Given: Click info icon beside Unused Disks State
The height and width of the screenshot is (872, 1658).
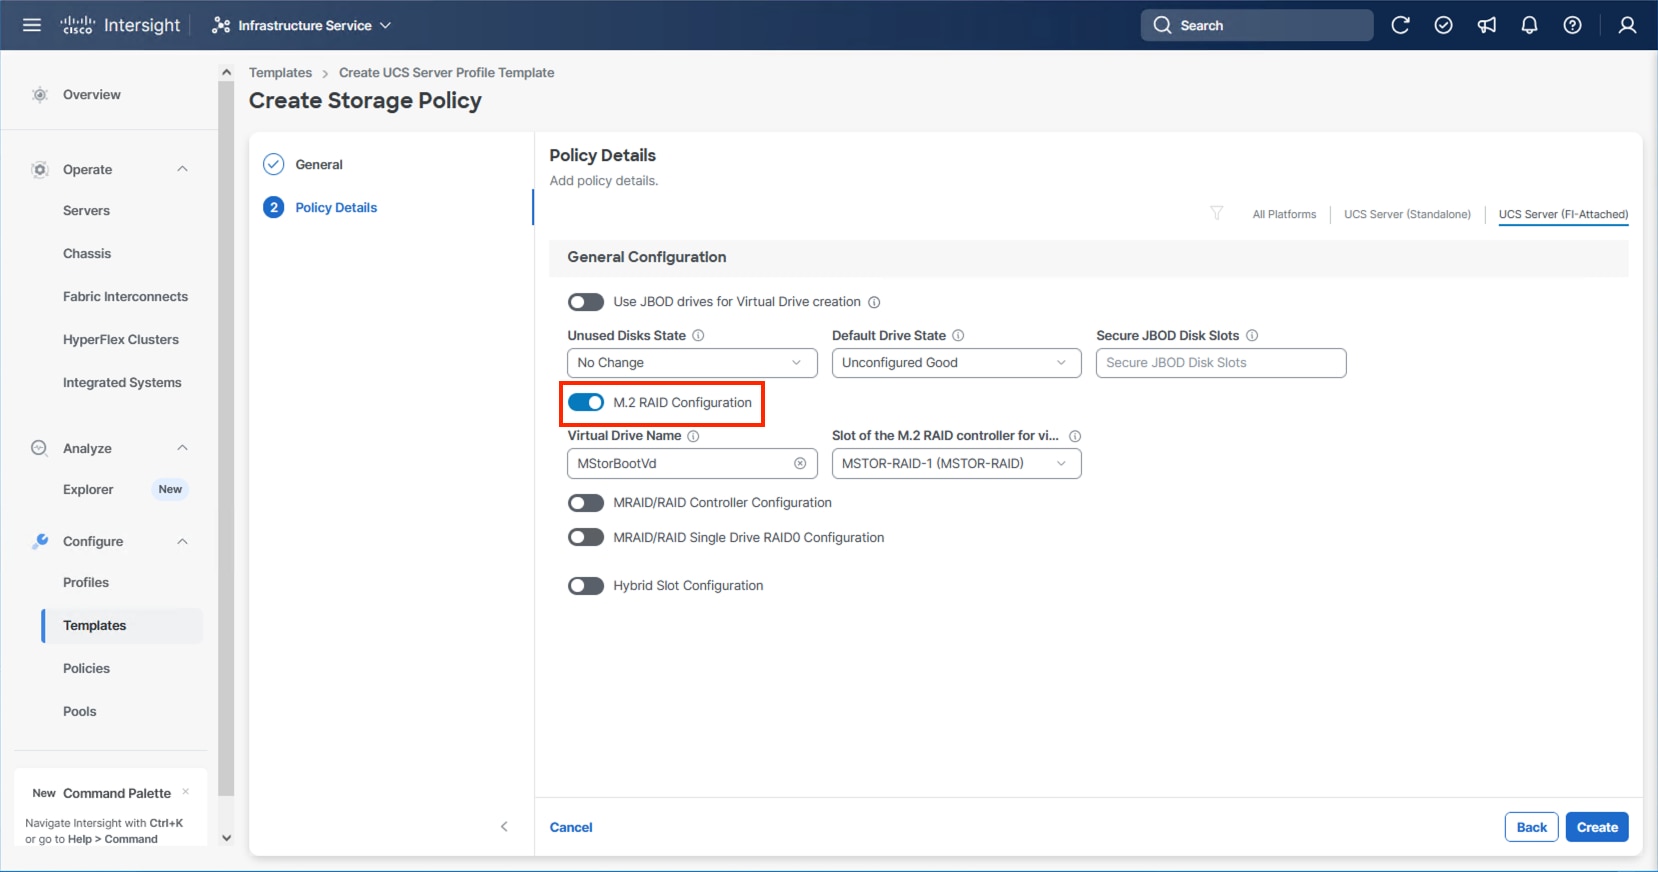Looking at the screenshot, I should click(x=698, y=336).
